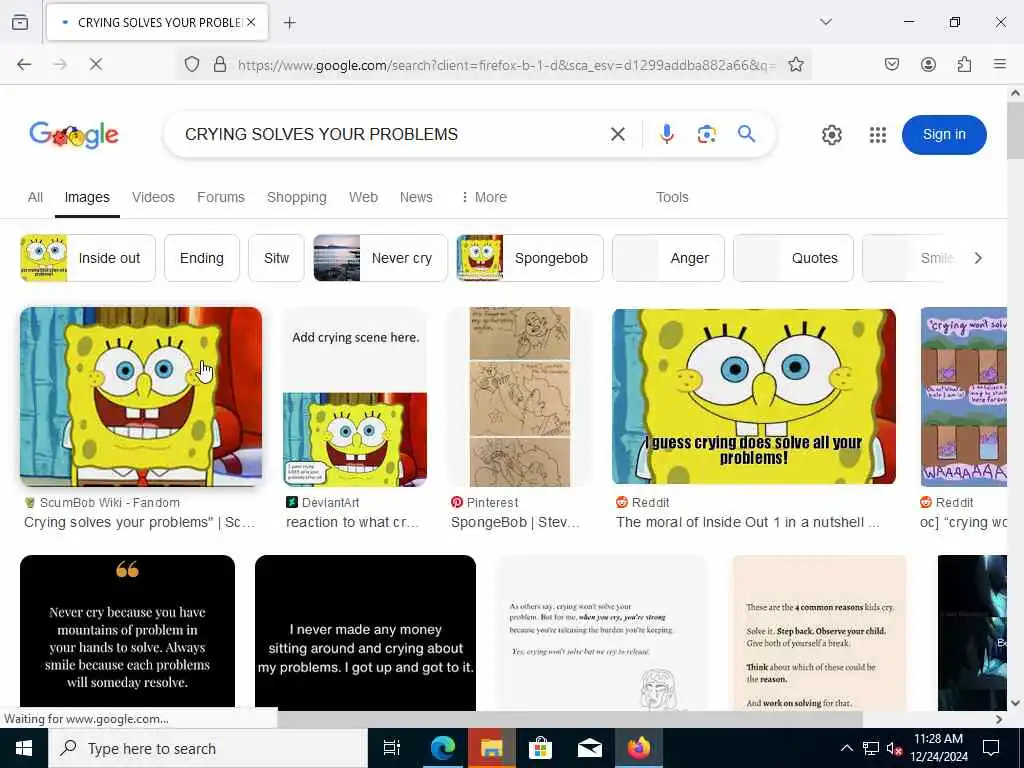Image resolution: width=1024 pixels, height=768 pixels.
Task: Open the common reasons kids cry image
Action: click(x=820, y=632)
